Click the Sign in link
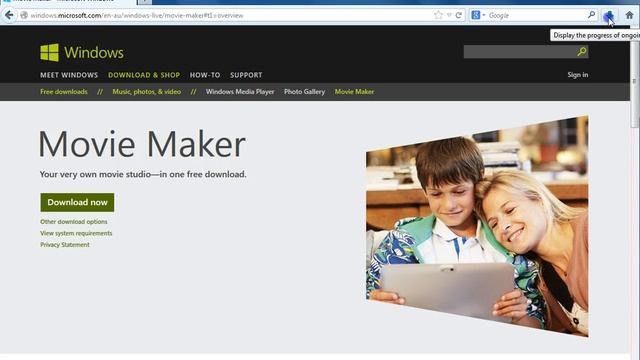The image size is (640, 360). 578,75
